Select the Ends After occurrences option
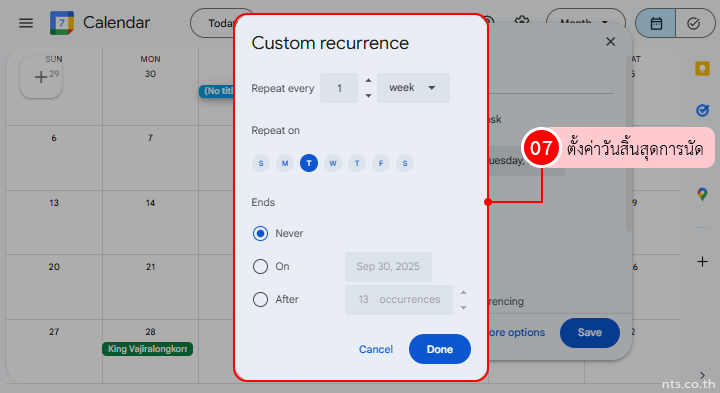Image resolution: width=720 pixels, height=393 pixels. [x=260, y=299]
